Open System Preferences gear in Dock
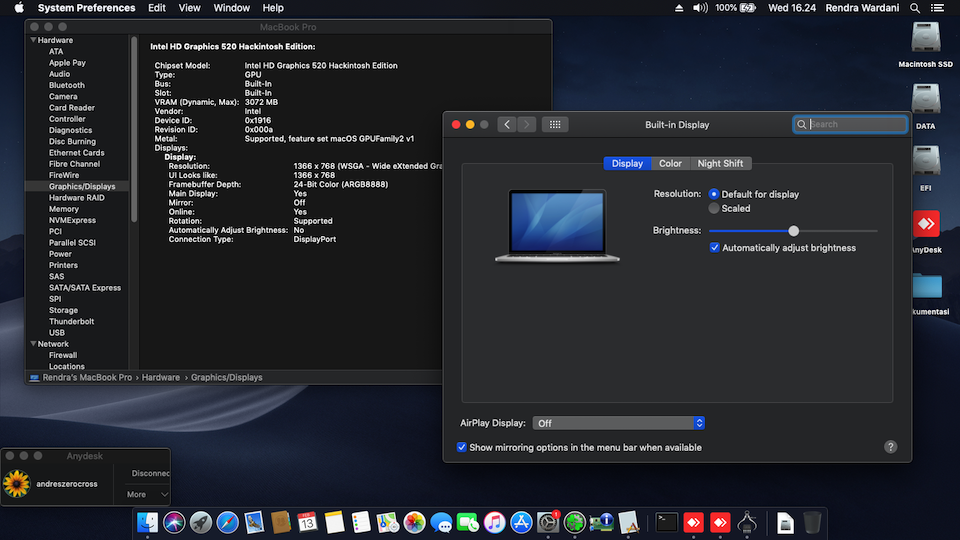This screenshot has width=960, height=540. pyautogui.click(x=548, y=522)
